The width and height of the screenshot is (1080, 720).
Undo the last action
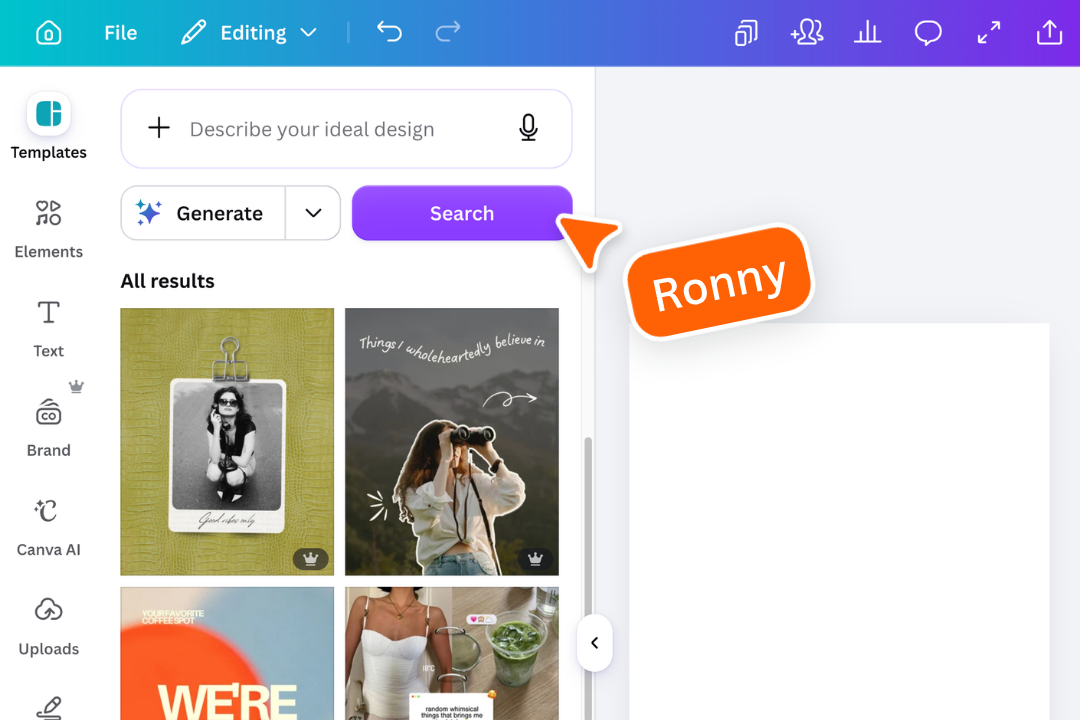coord(389,32)
